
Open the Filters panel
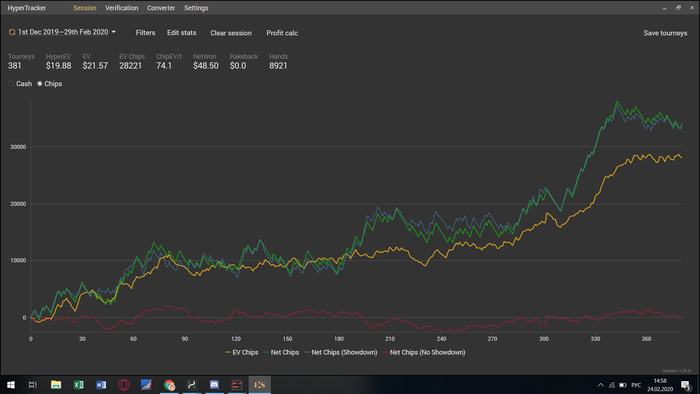pyautogui.click(x=146, y=33)
